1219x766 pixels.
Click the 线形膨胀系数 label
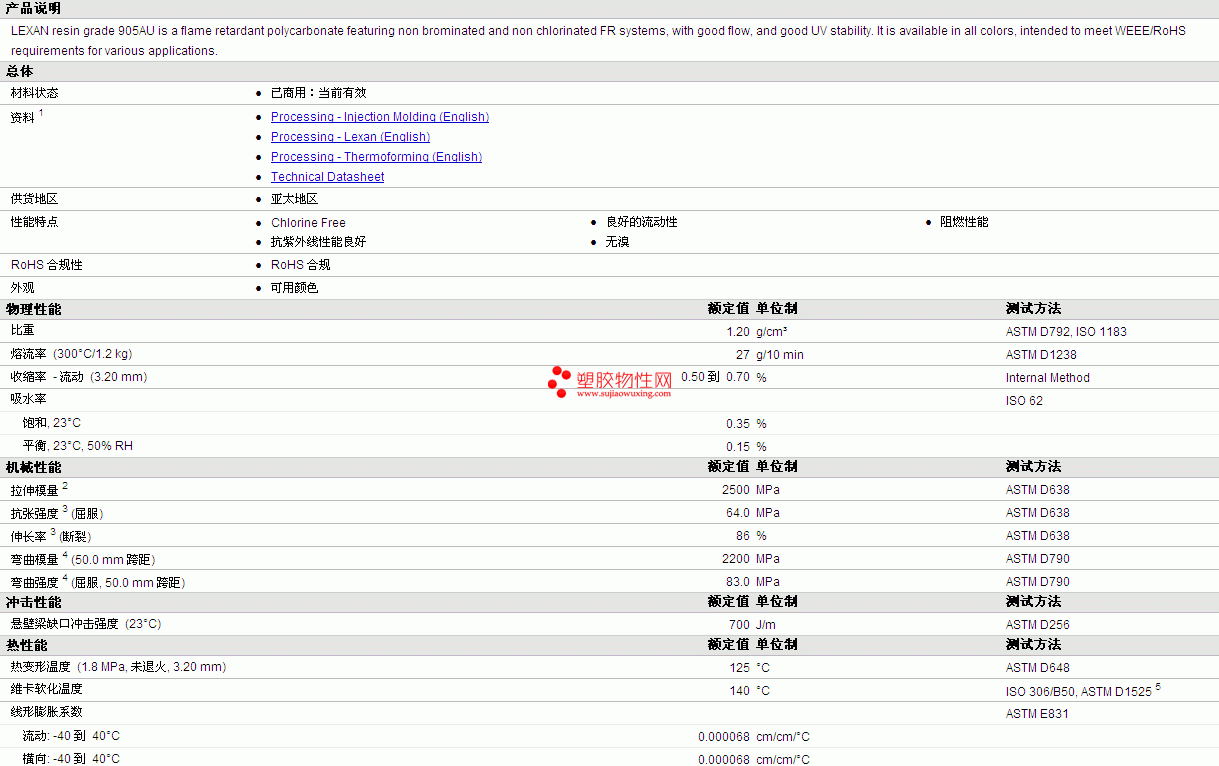[x=47, y=712]
